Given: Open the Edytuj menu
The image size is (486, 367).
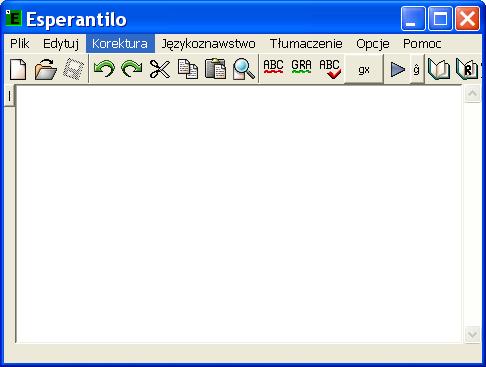Looking at the screenshot, I should (61, 44).
